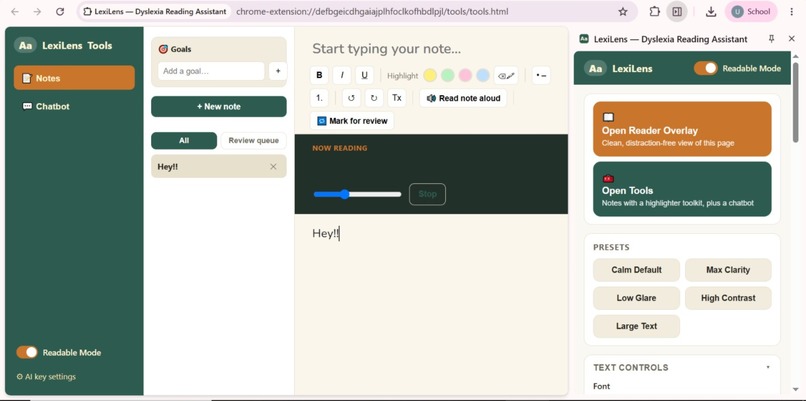806x401 pixels.
Task: Apply italic formatting button
Action: tap(342, 76)
